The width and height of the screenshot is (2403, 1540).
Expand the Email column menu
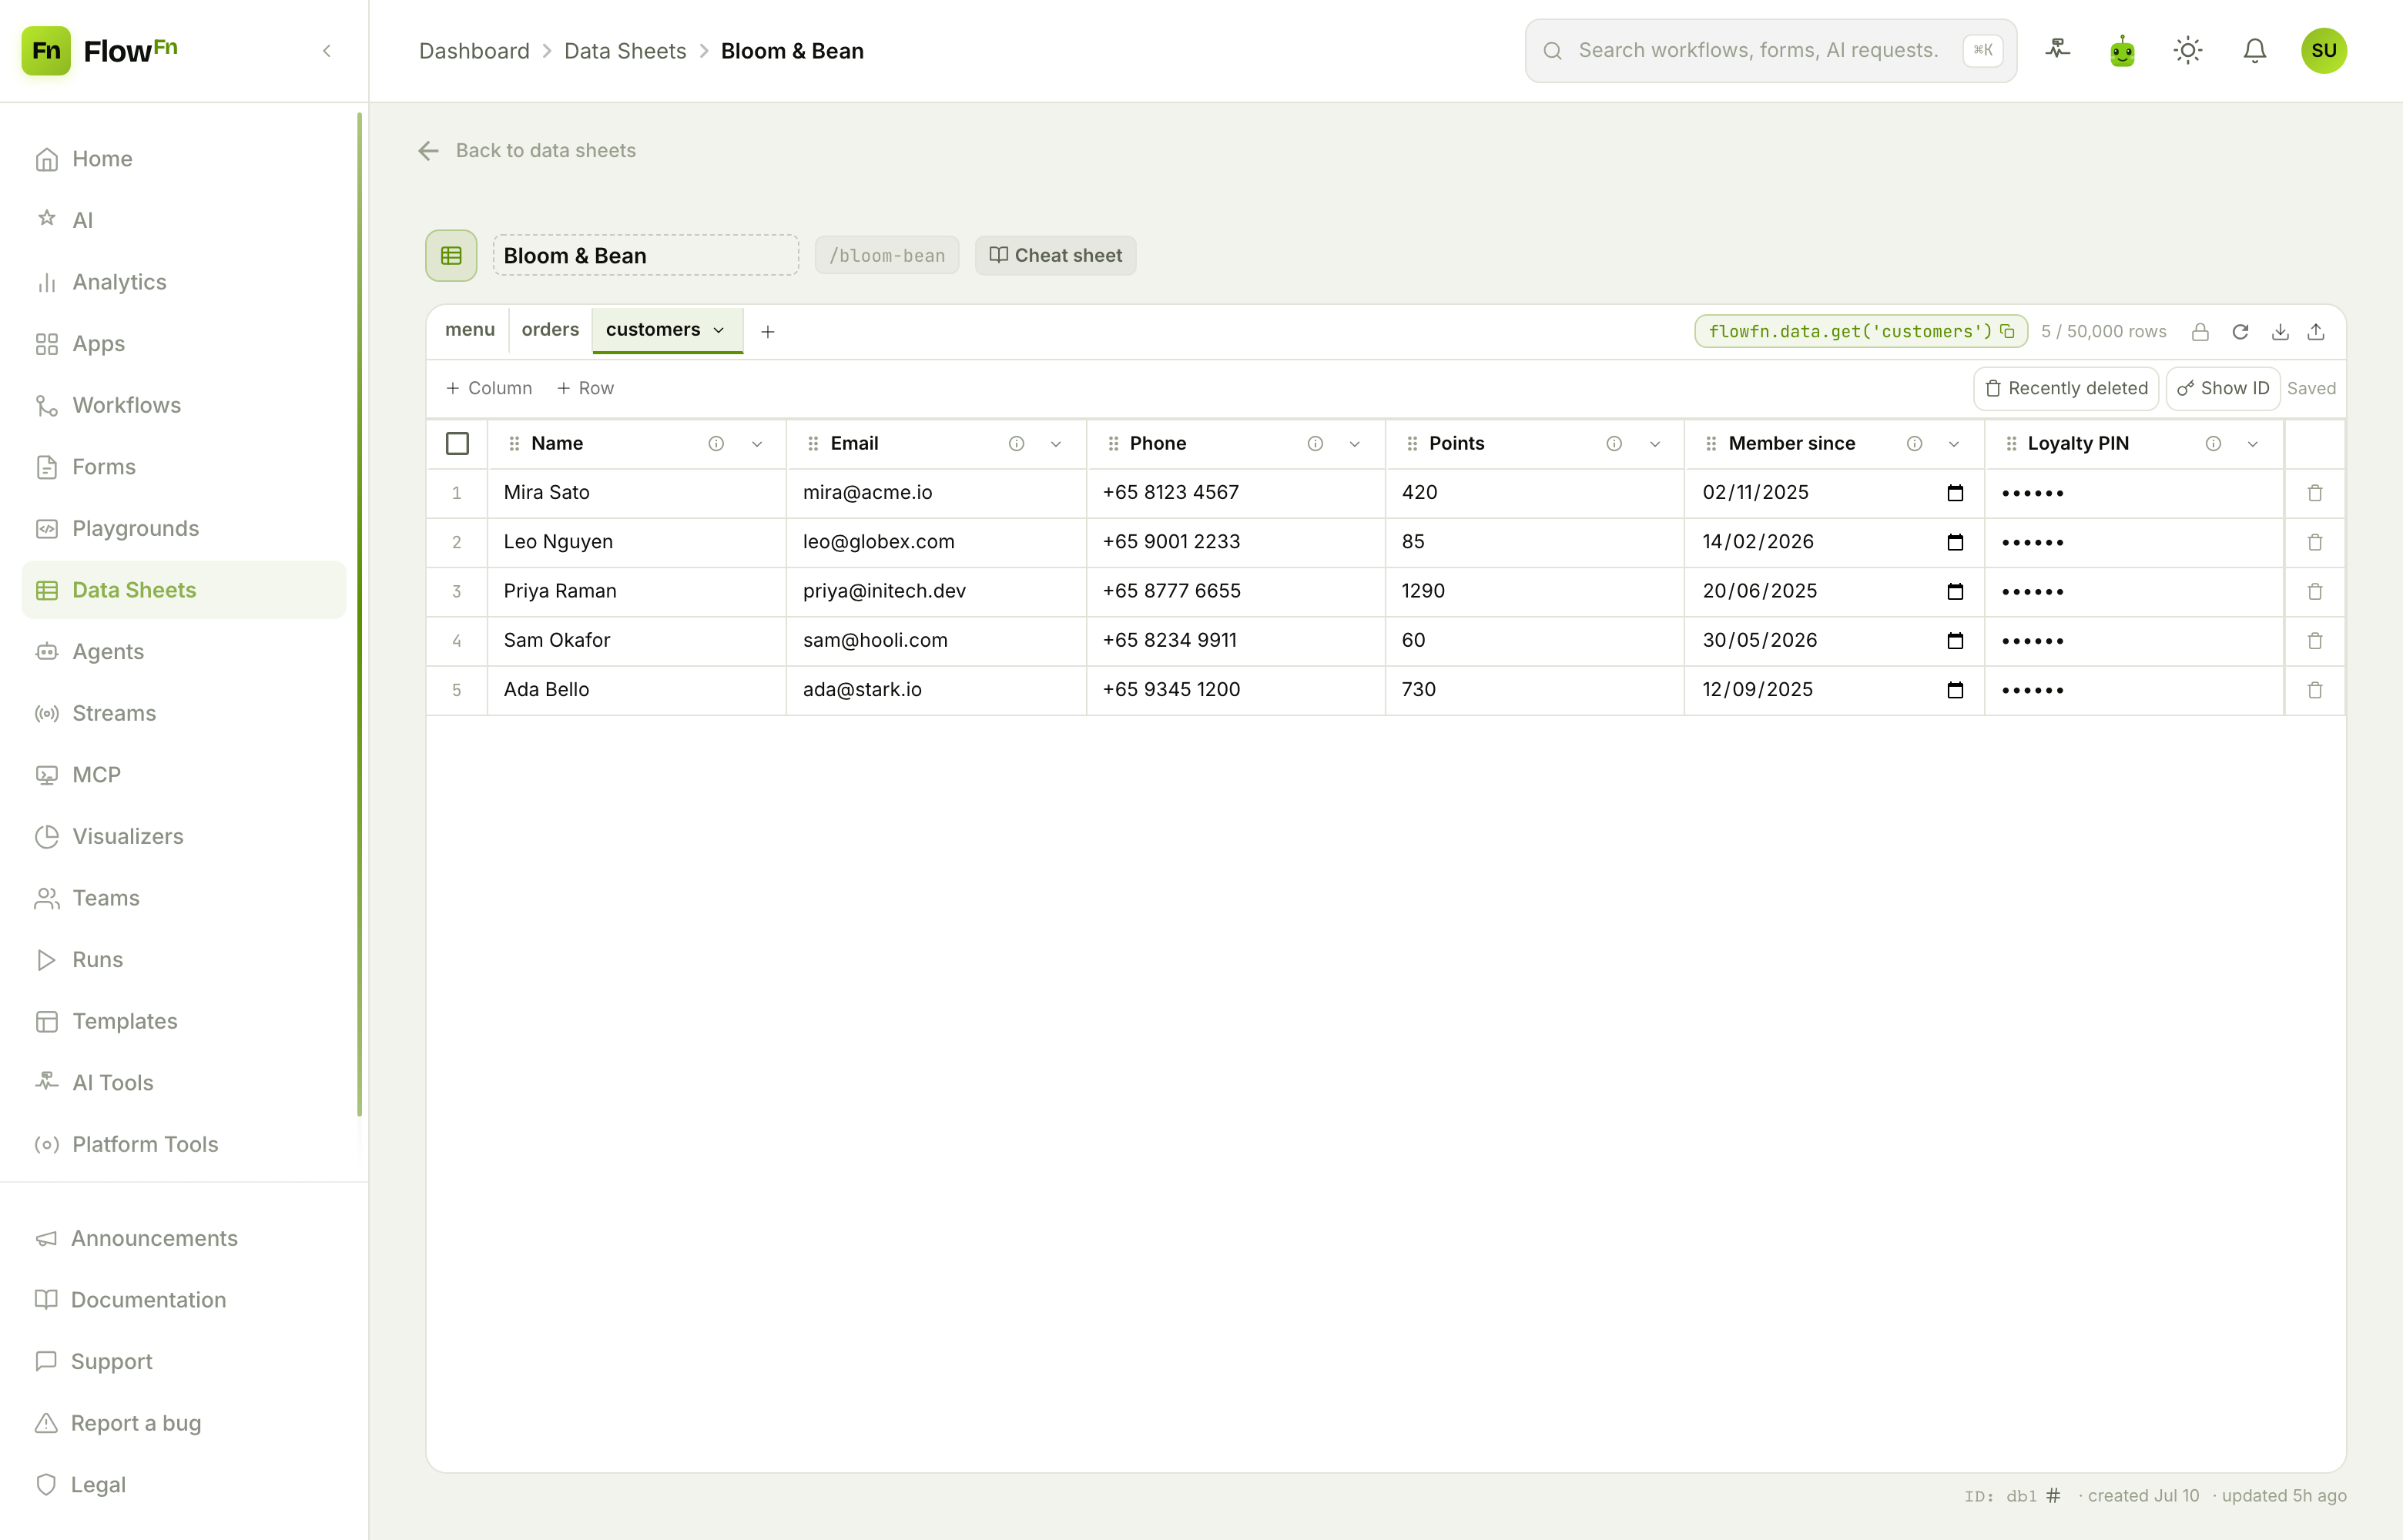(x=1055, y=444)
